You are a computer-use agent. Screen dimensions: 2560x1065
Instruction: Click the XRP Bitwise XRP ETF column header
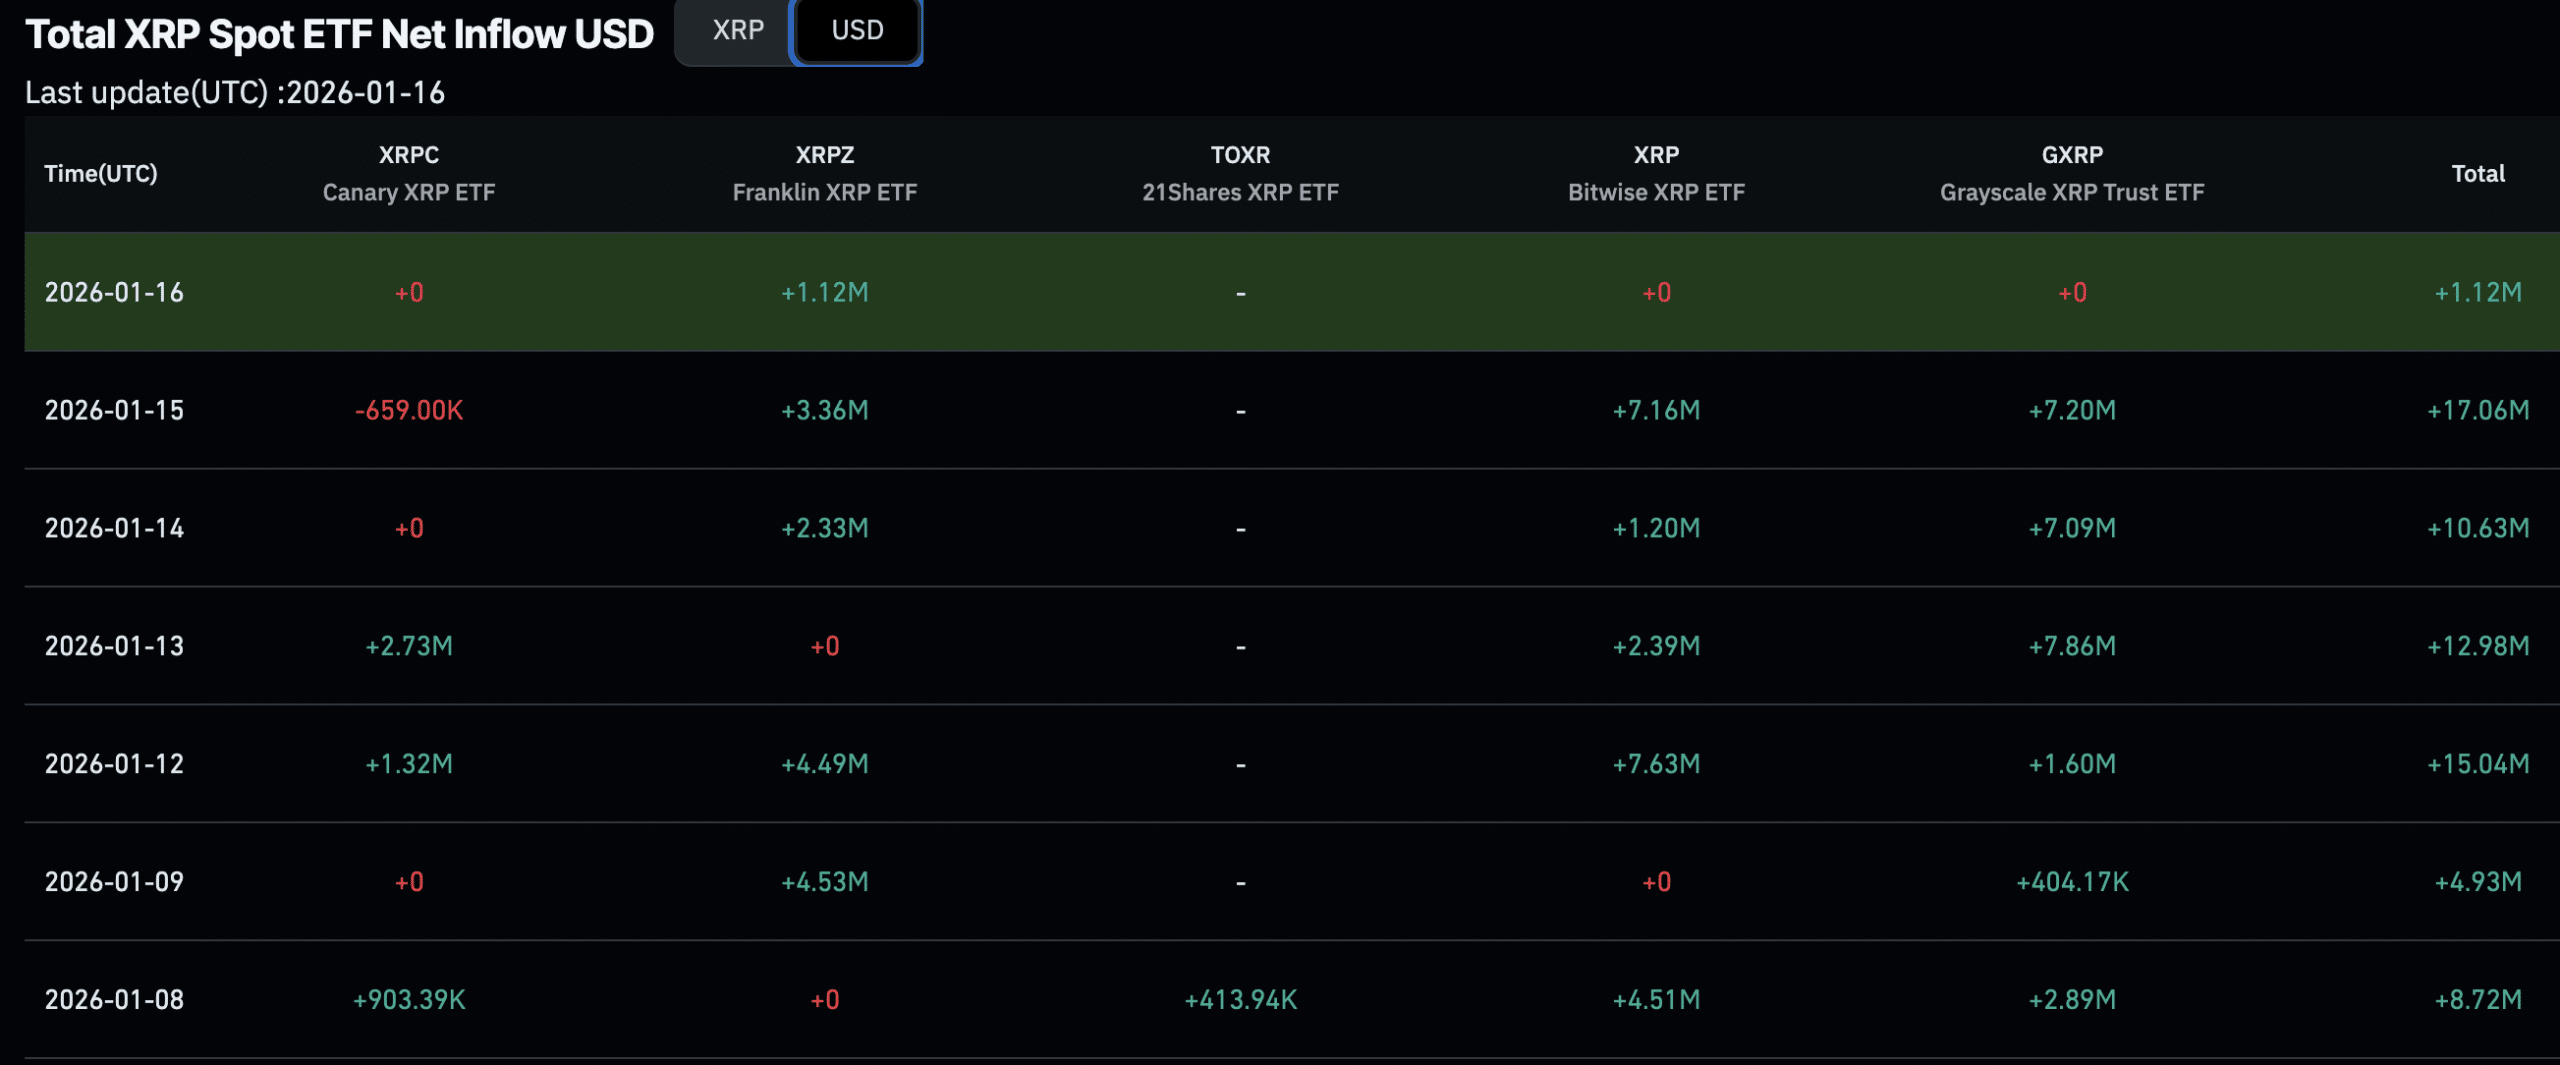coord(1656,173)
